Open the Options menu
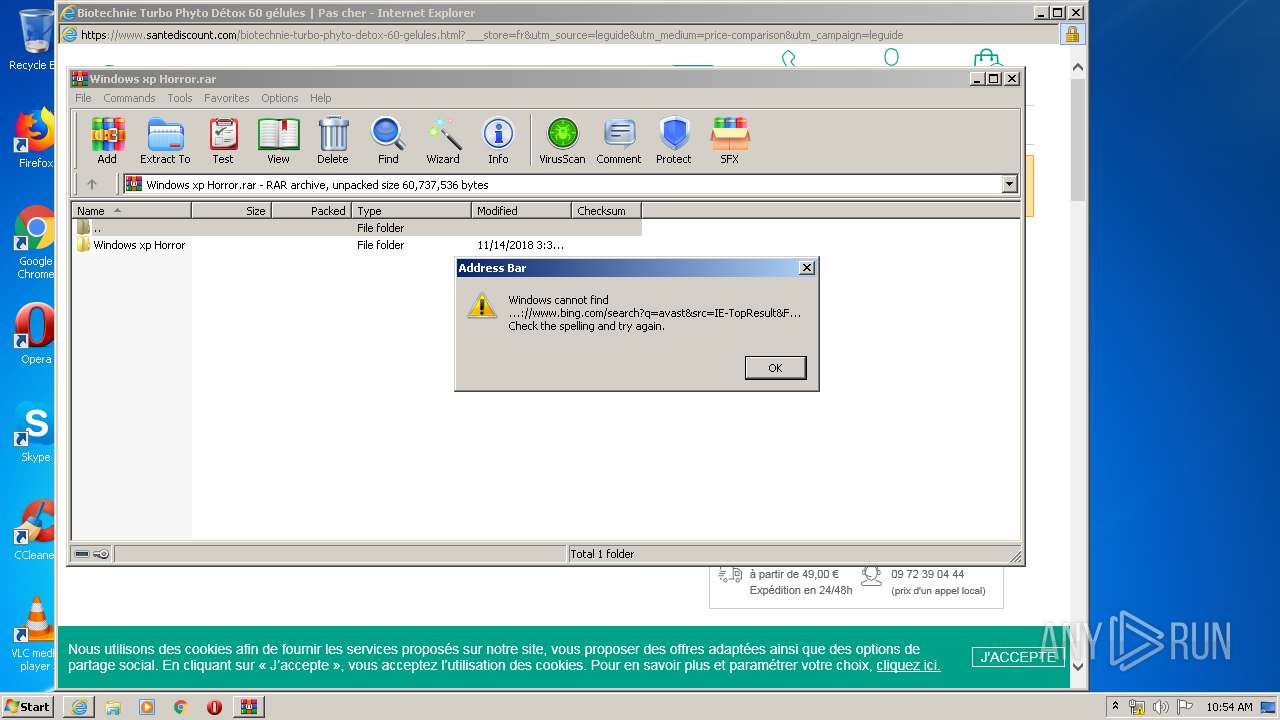Screen dimensions: 1280x720 point(280,98)
